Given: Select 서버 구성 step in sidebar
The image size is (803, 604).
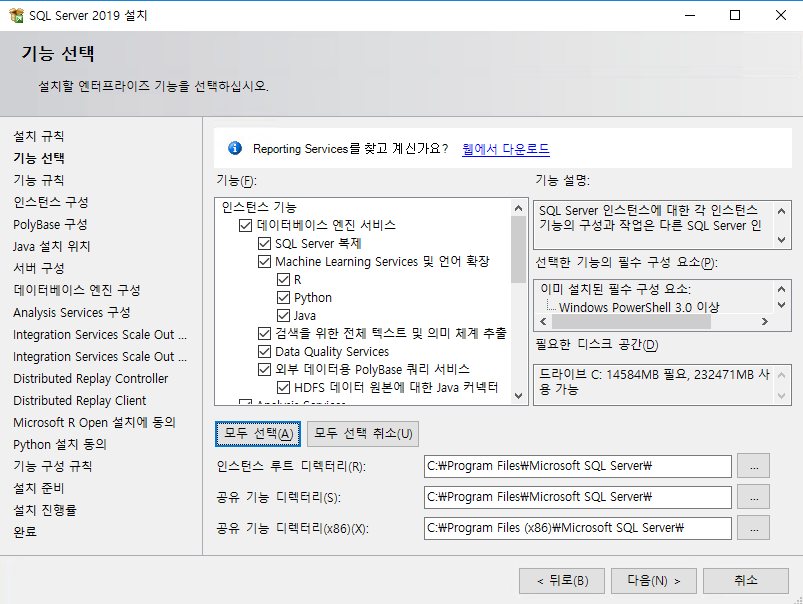Looking at the screenshot, I should (38, 268).
